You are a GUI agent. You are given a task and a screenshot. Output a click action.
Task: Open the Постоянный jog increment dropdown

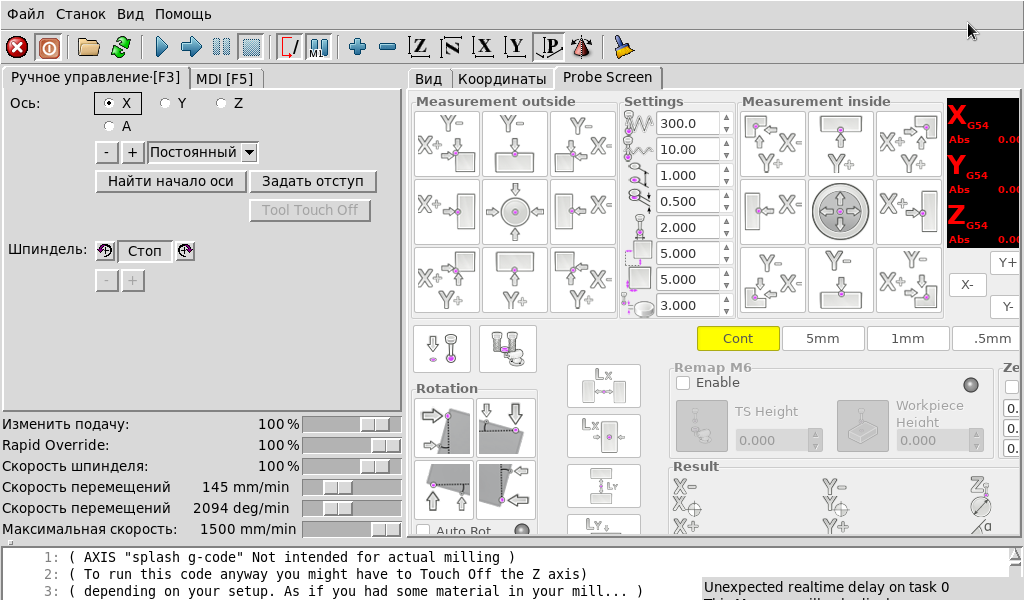[x=250, y=153]
